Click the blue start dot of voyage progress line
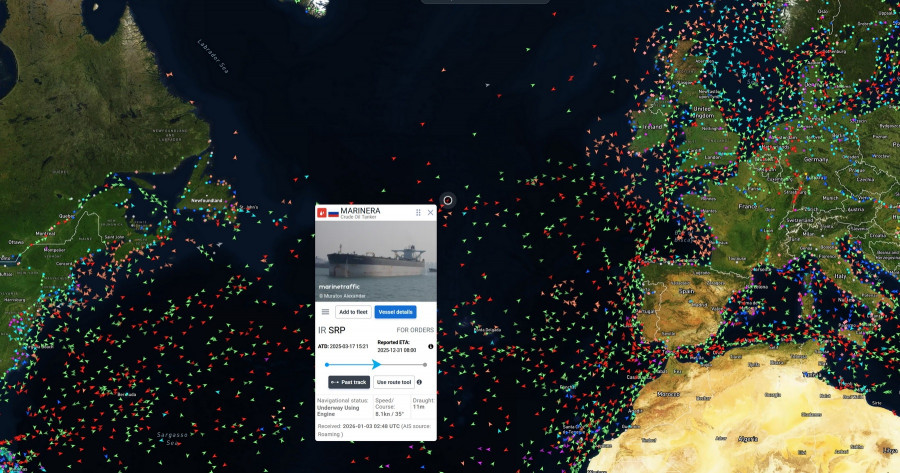The height and width of the screenshot is (473, 900). point(327,364)
